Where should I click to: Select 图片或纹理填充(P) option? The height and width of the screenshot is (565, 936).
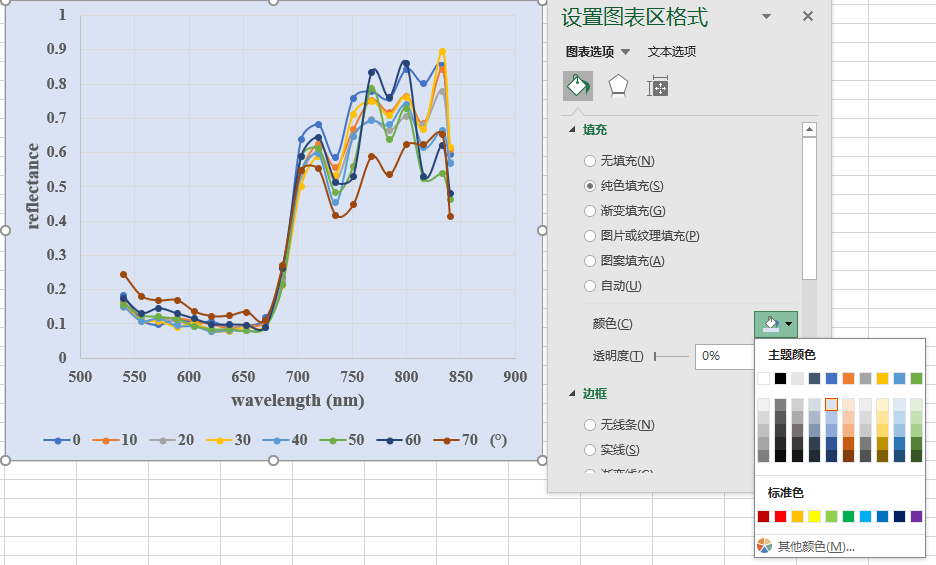[642, 236]
